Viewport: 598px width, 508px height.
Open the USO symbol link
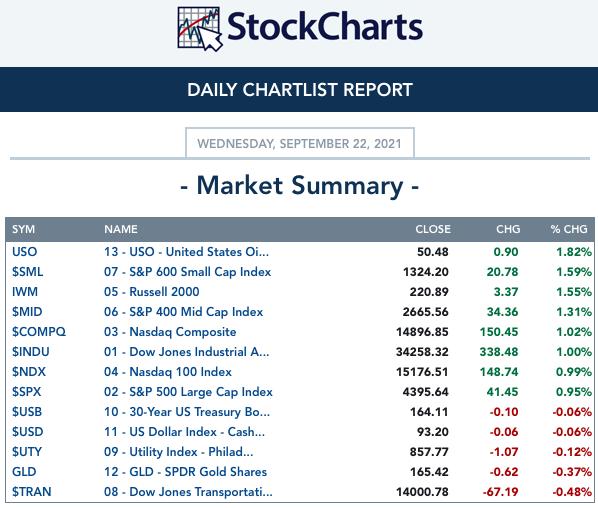tap(24, 252)
